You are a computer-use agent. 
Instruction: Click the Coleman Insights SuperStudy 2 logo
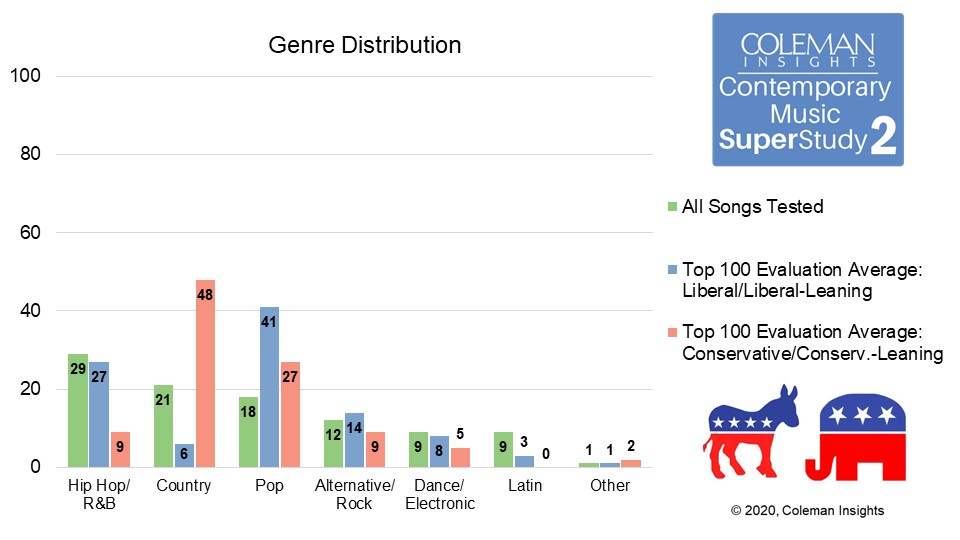807,90
